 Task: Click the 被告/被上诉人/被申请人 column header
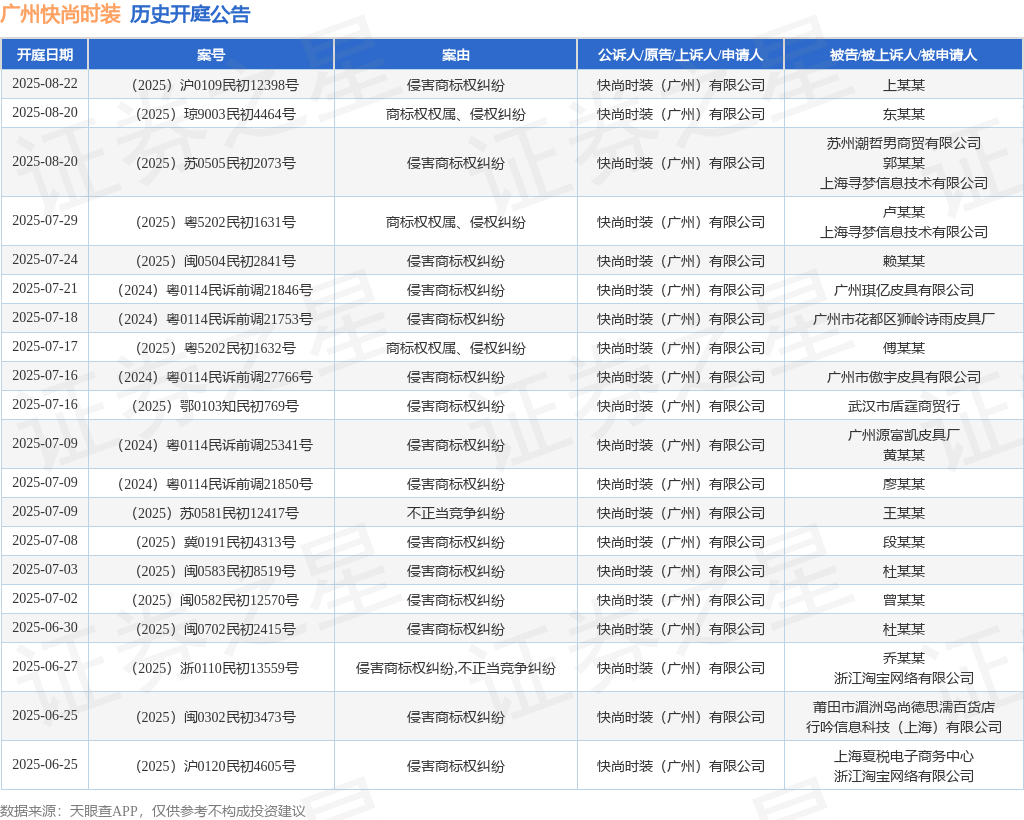tap(904, 55)
